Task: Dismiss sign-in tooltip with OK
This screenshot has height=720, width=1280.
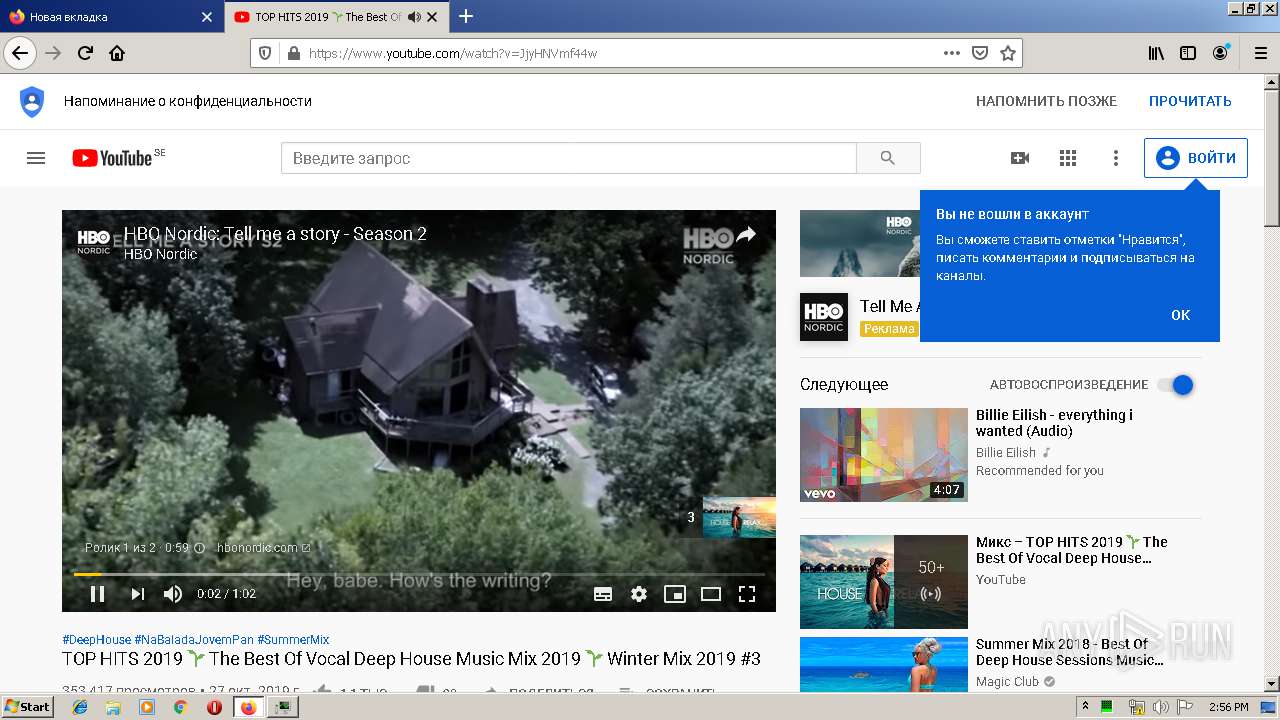Action: click(1181, 315)
